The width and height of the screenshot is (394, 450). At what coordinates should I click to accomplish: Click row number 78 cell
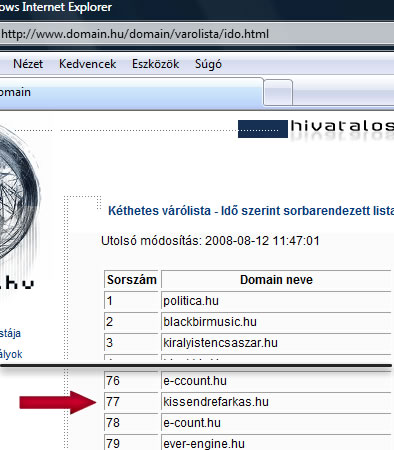tap(131, 423)
